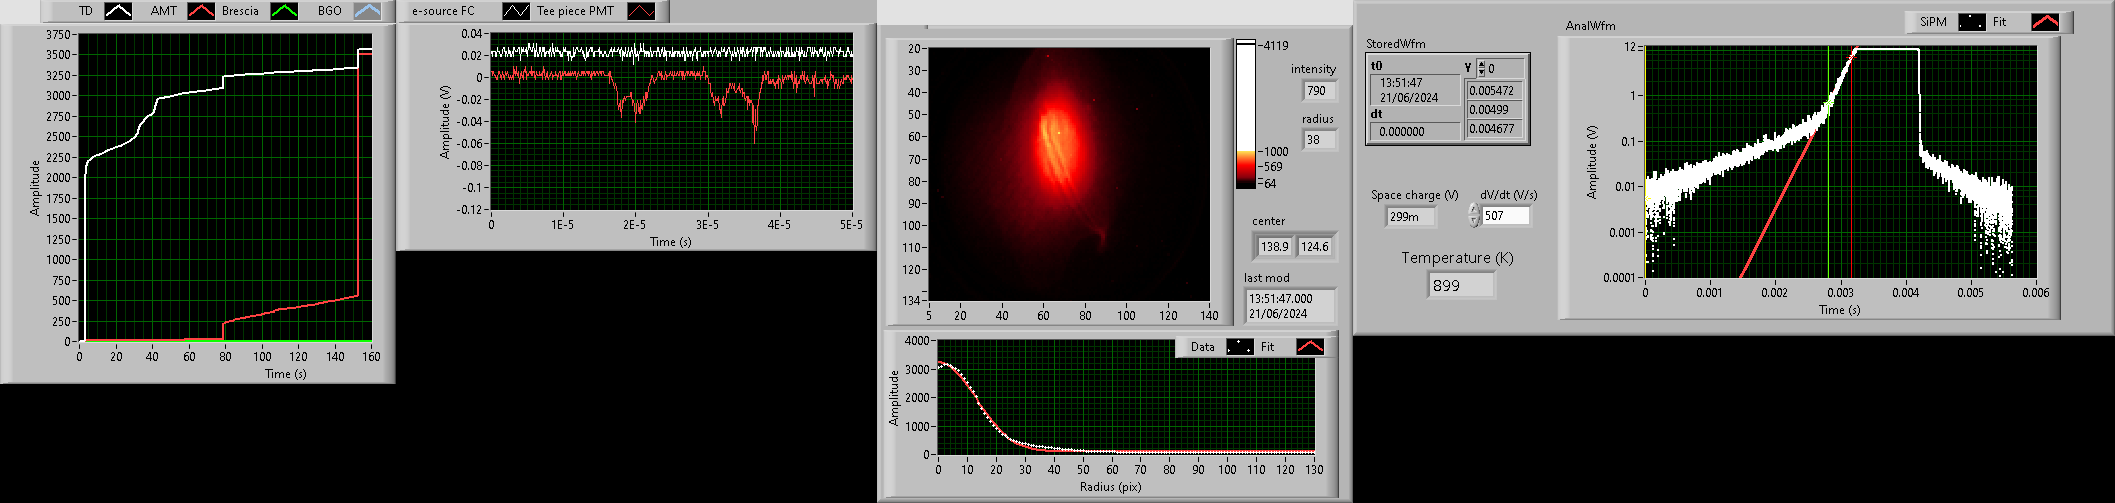Click the AMT red plot legend icon
This screenshot has height=503, width=2115.
(x=201, y=11)
